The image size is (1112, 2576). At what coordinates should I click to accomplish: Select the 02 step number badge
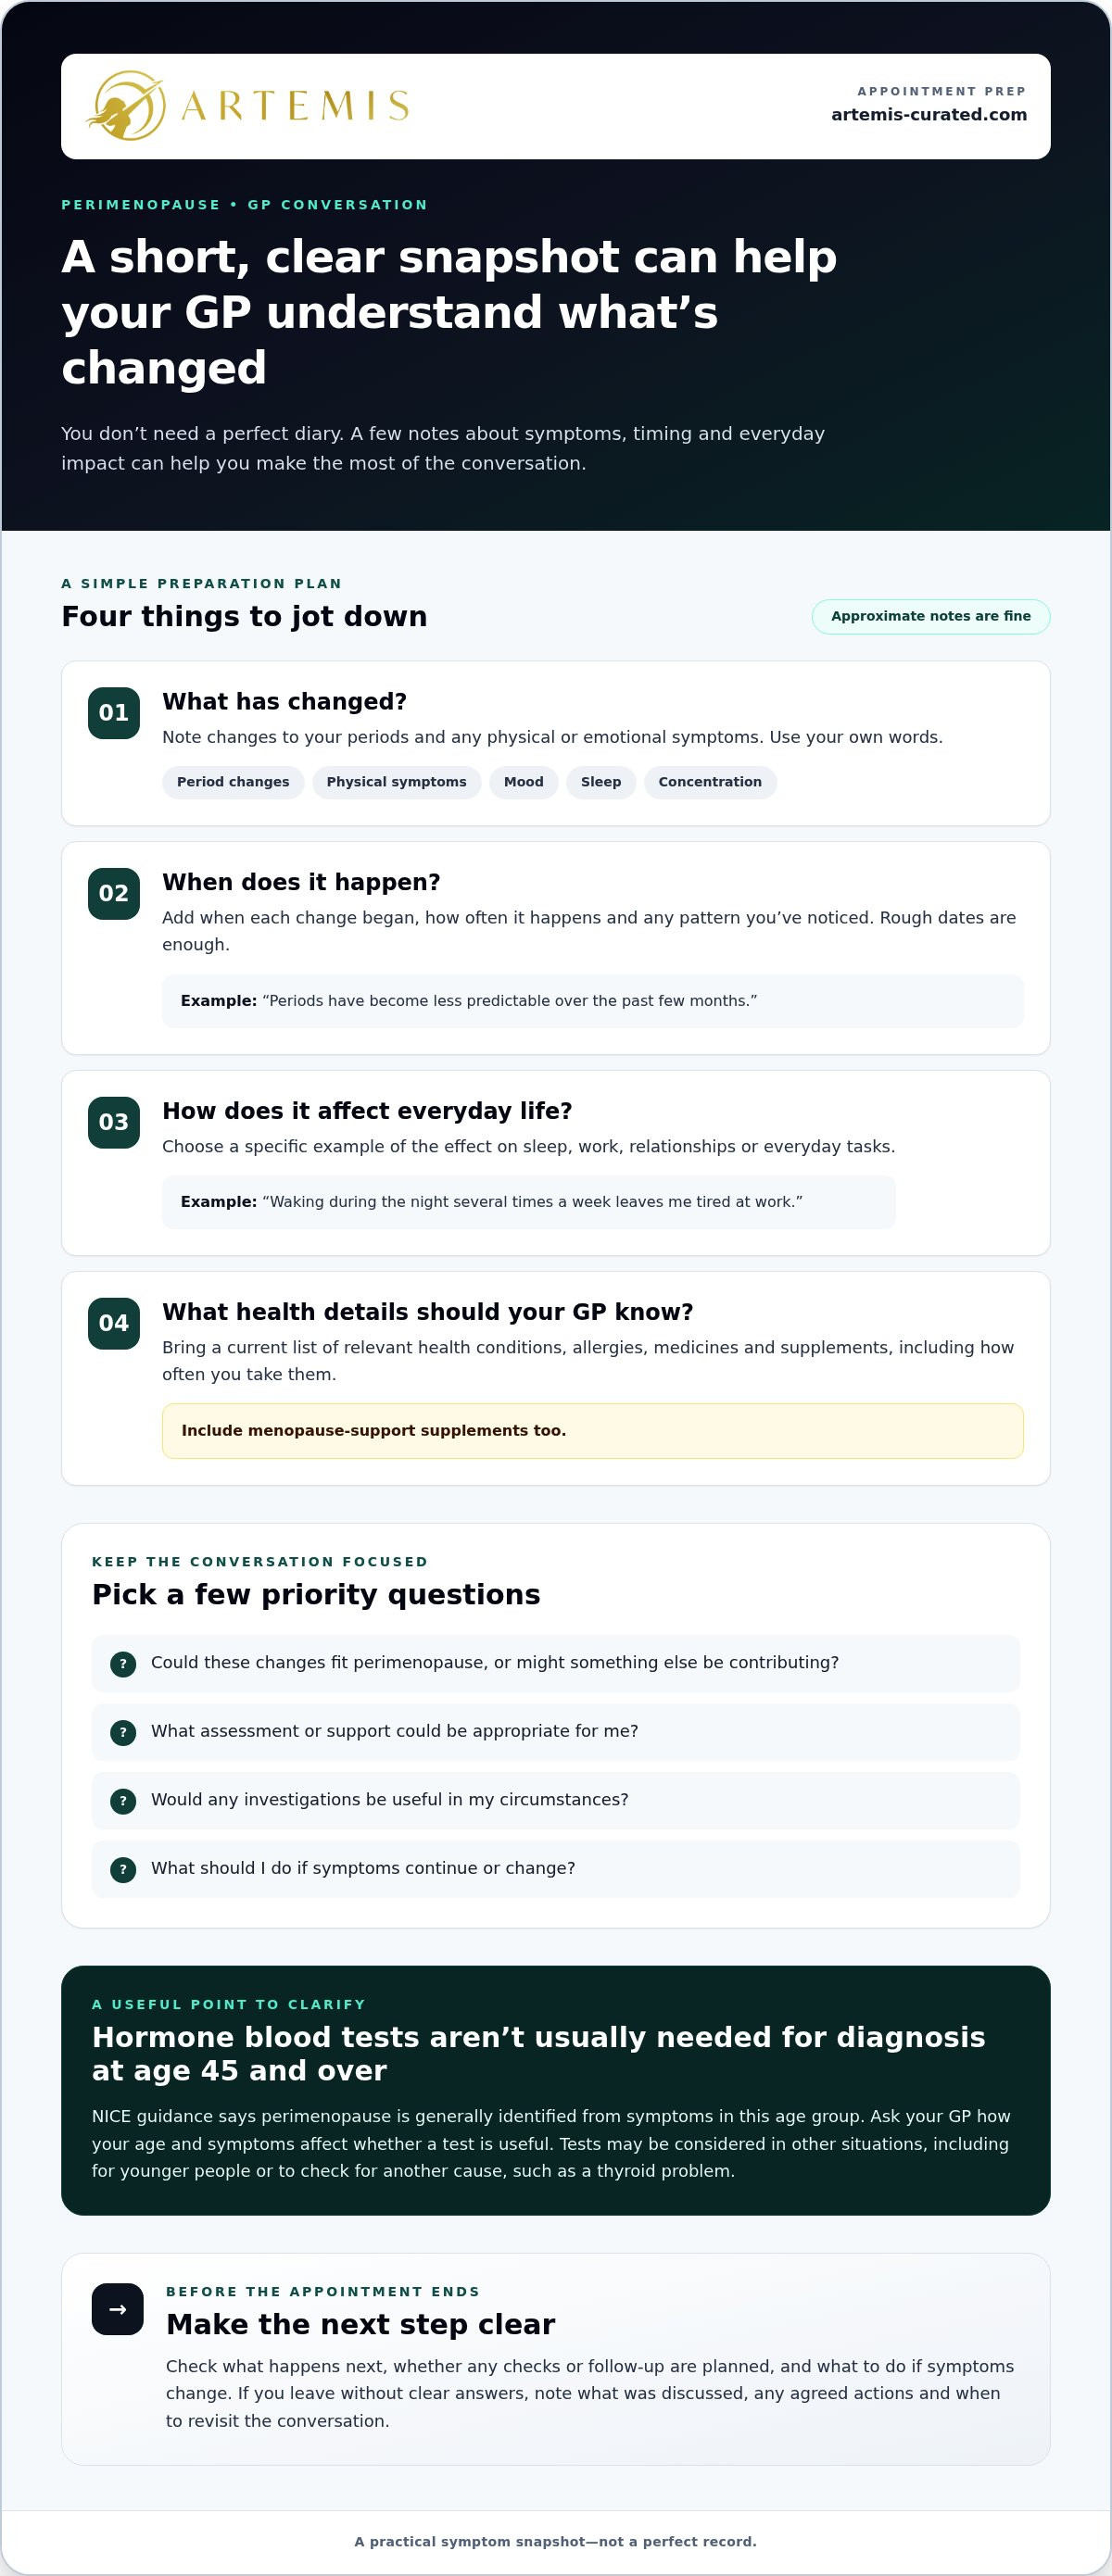114,894
